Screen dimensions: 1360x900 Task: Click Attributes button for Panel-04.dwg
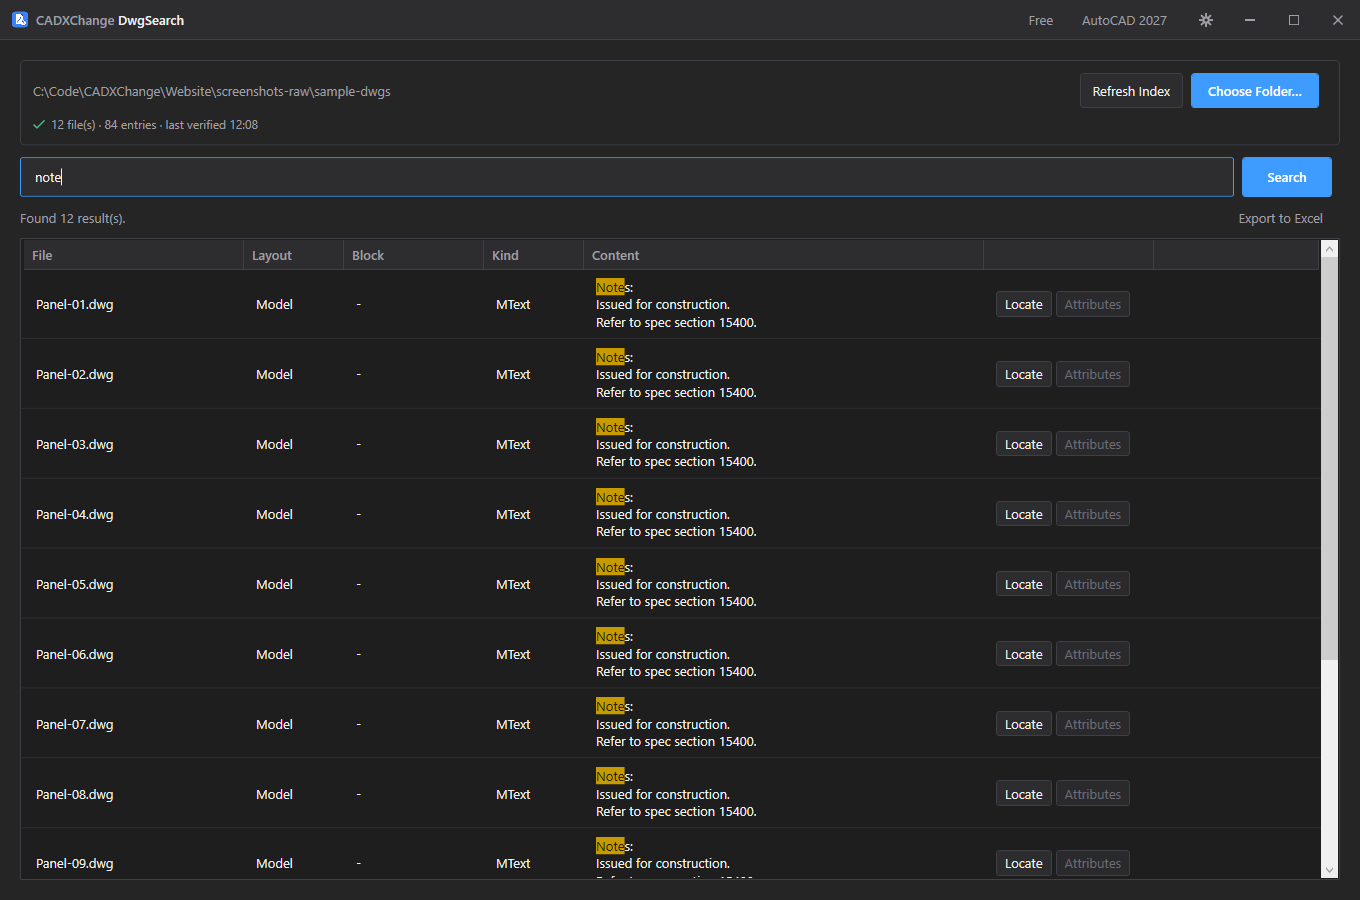[x=1093, y=515]
